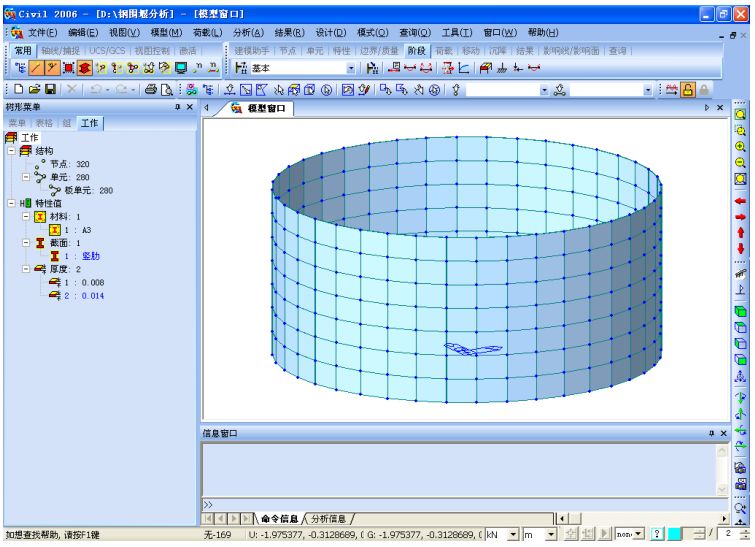Collapse the 厚度: 2 tree node
The image size is (755, 547).
(x=26, y=269)
